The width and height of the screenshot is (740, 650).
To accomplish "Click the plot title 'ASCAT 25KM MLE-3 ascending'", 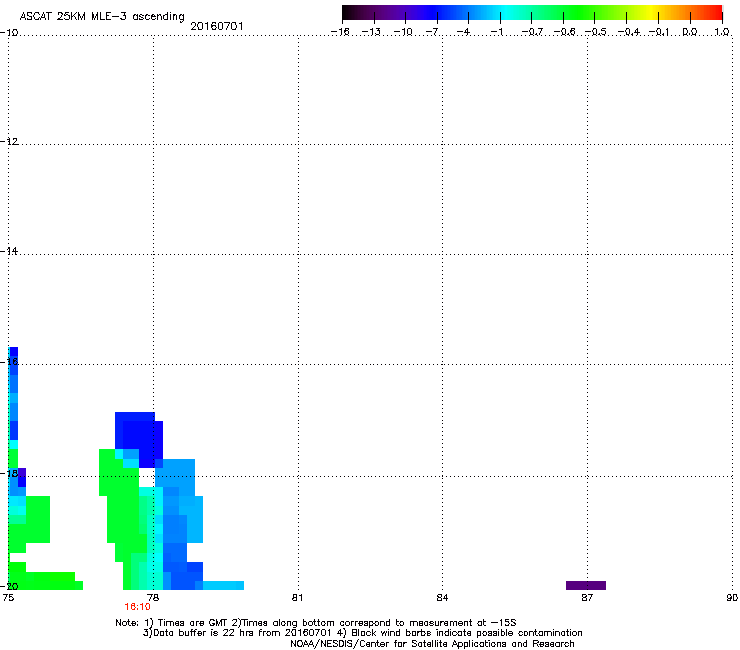I will [102, 16].
